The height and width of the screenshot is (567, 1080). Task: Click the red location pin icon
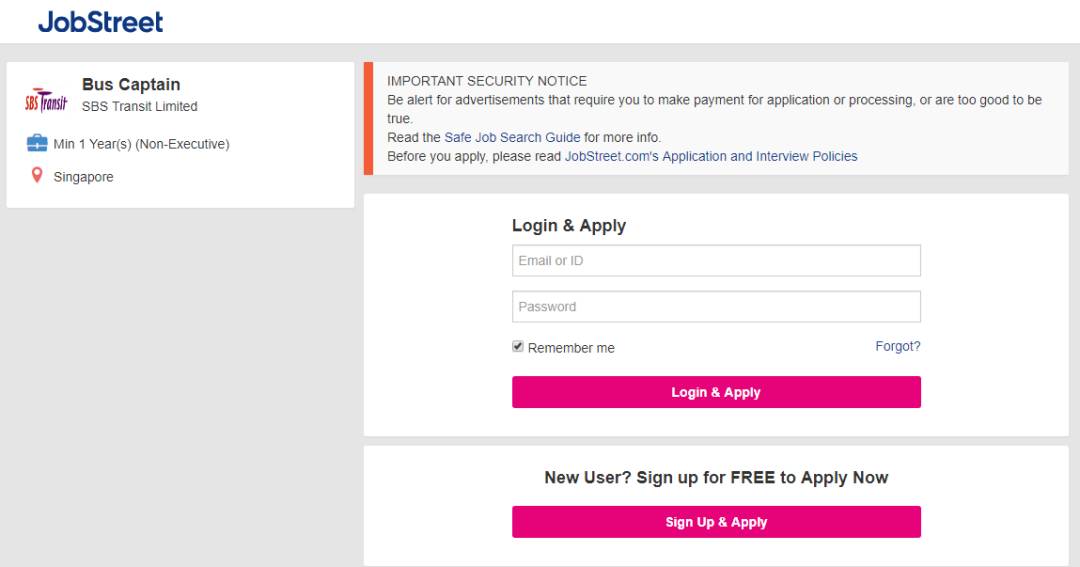click(x=37, y=176)
